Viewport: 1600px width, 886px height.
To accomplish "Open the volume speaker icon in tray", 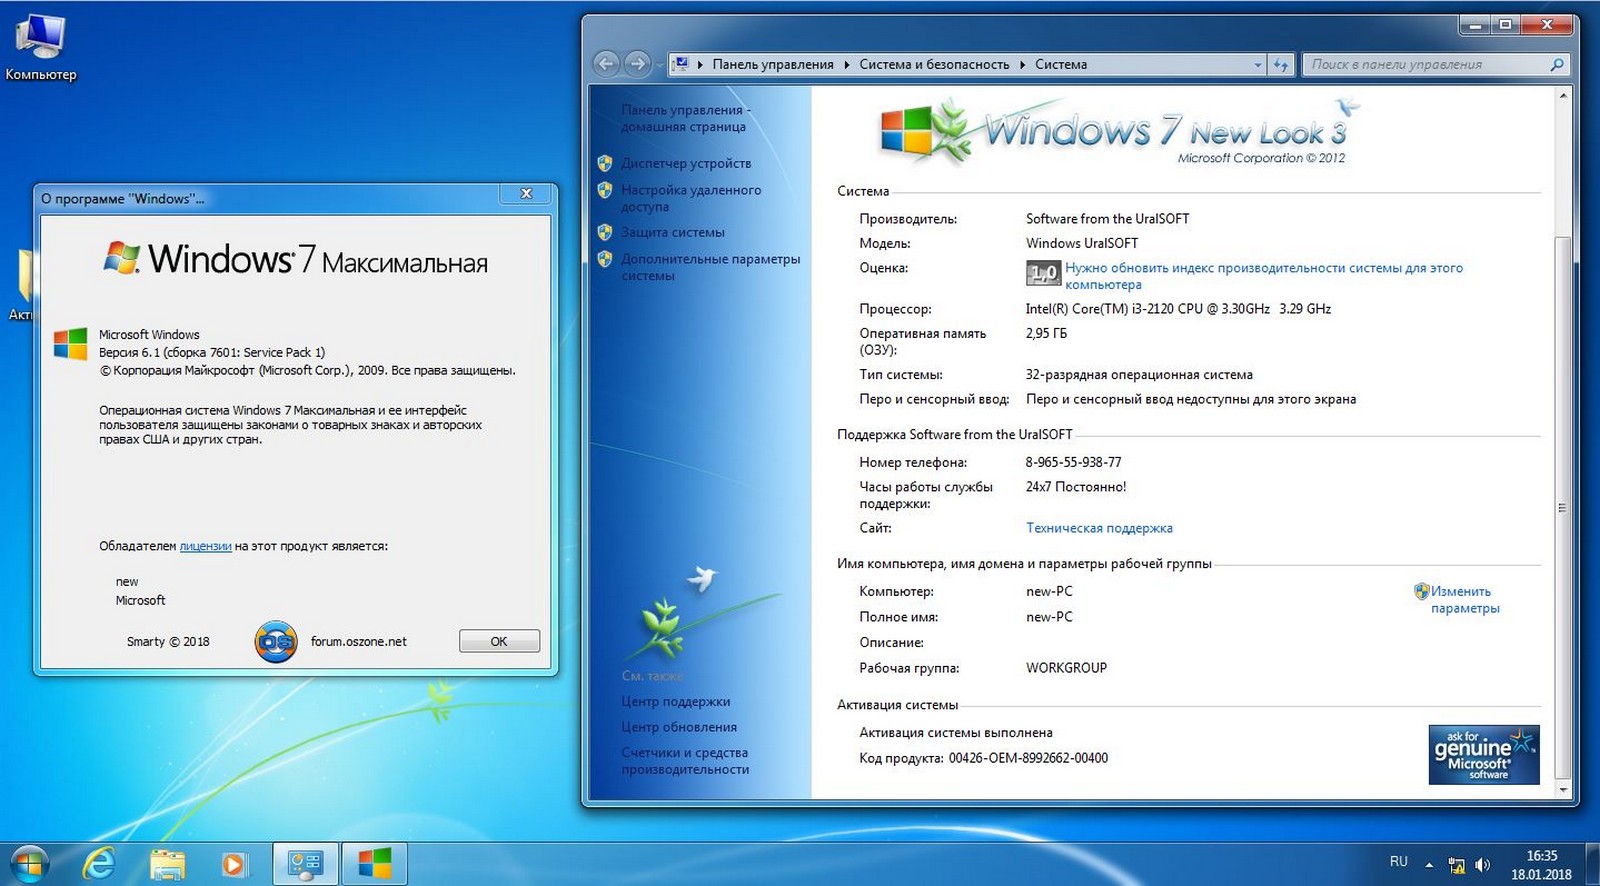I will pos(1482,865).
